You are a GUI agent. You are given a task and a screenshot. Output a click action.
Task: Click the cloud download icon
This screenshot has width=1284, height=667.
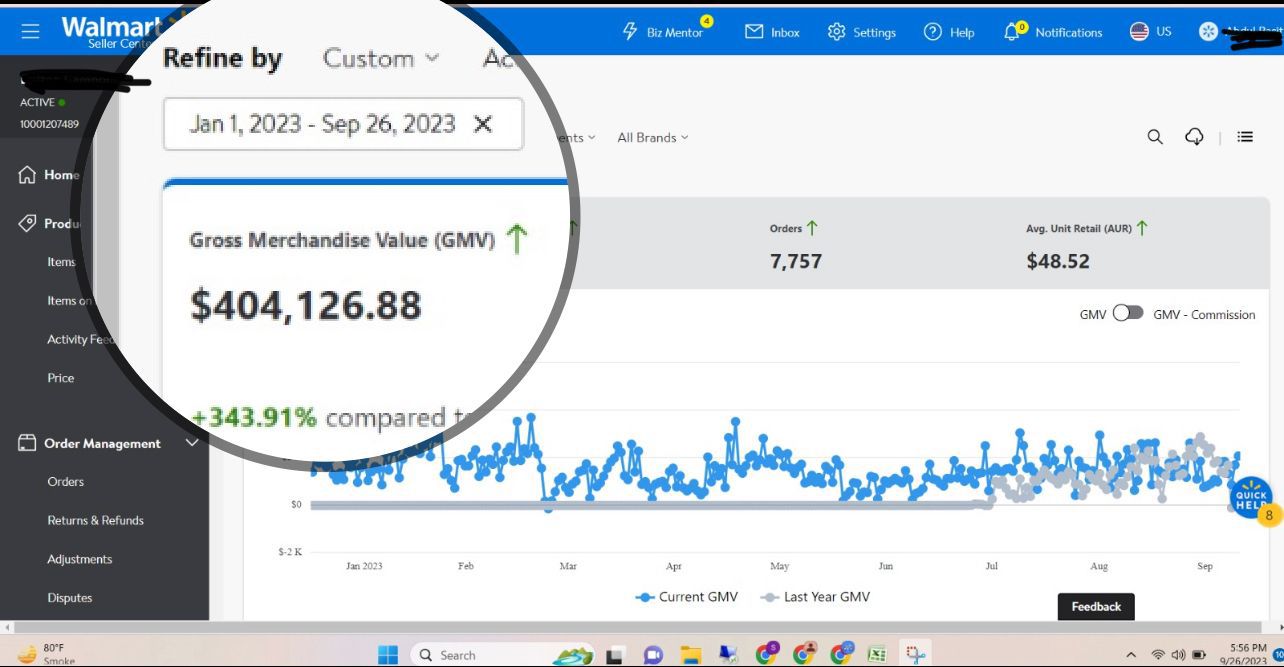[1194, 137]
